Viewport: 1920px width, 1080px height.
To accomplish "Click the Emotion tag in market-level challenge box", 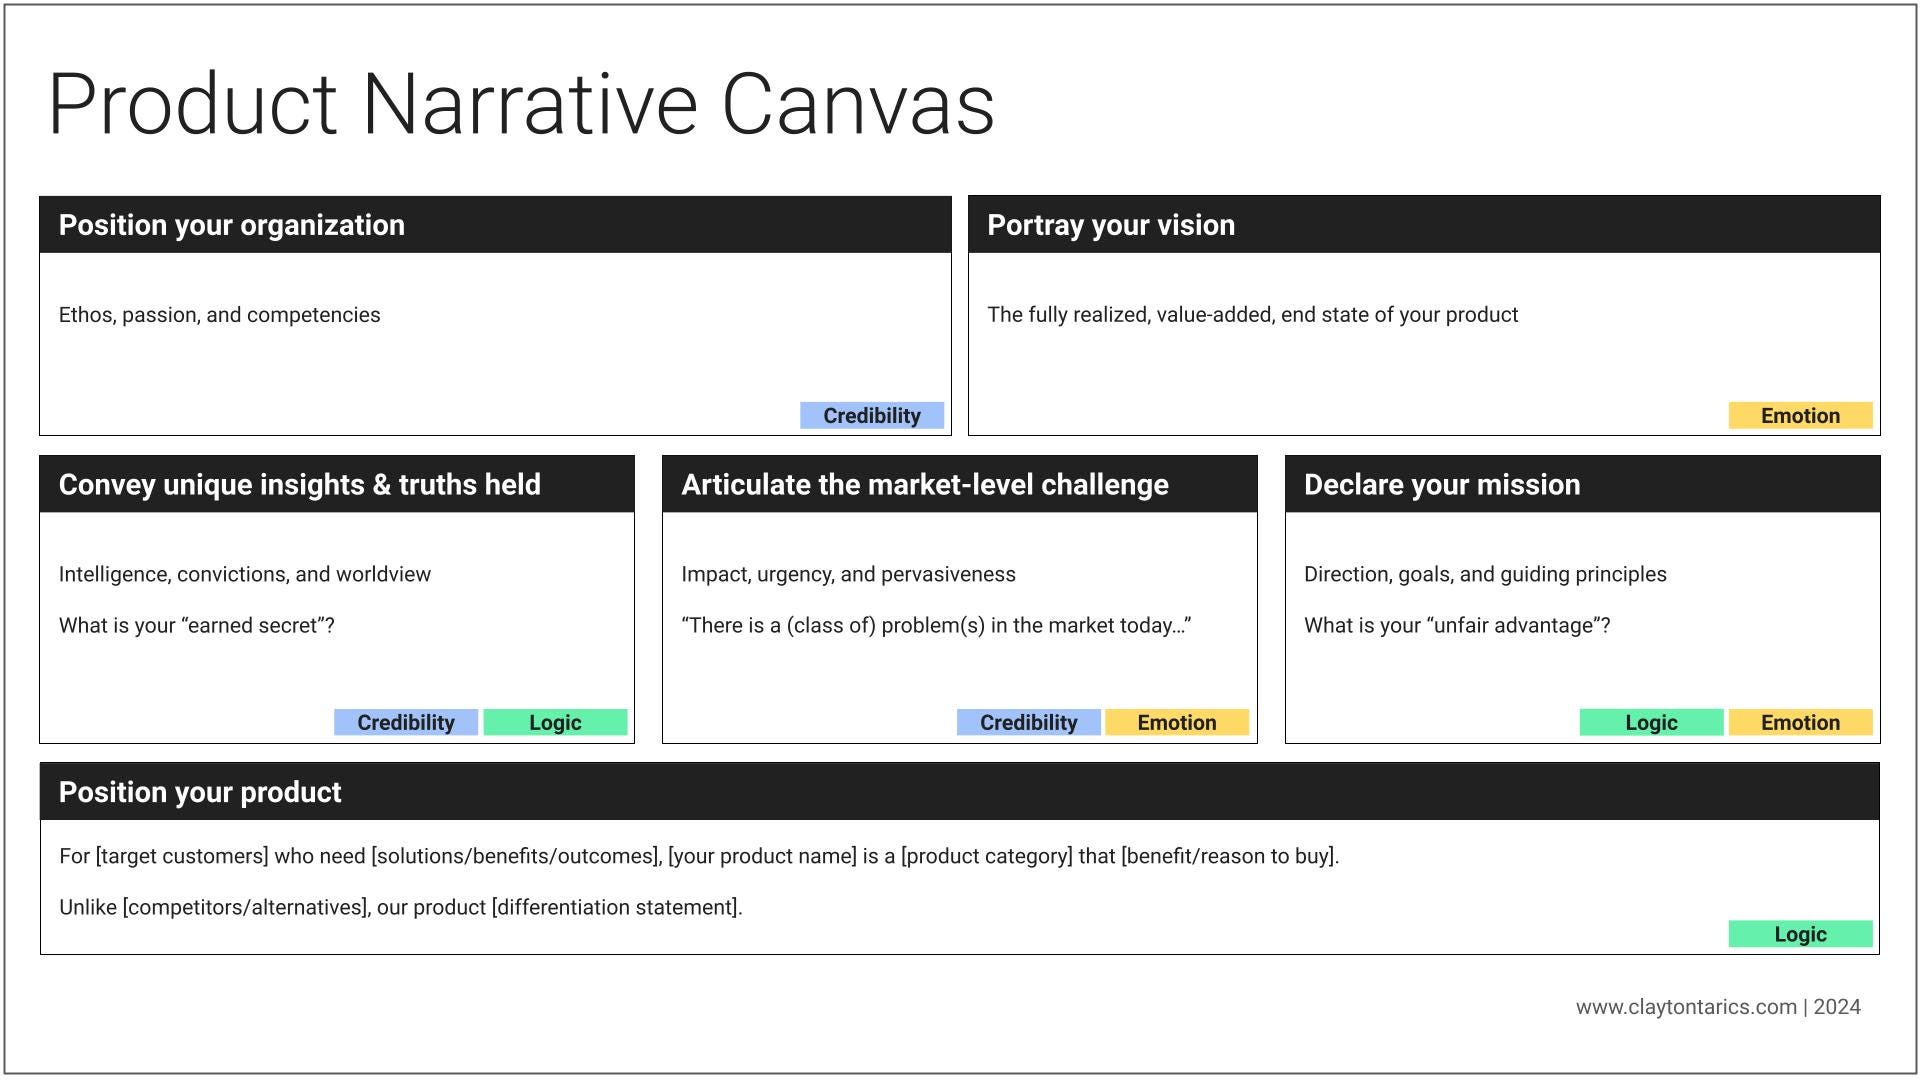I will pyautogui.click(x=1177, y=723).
